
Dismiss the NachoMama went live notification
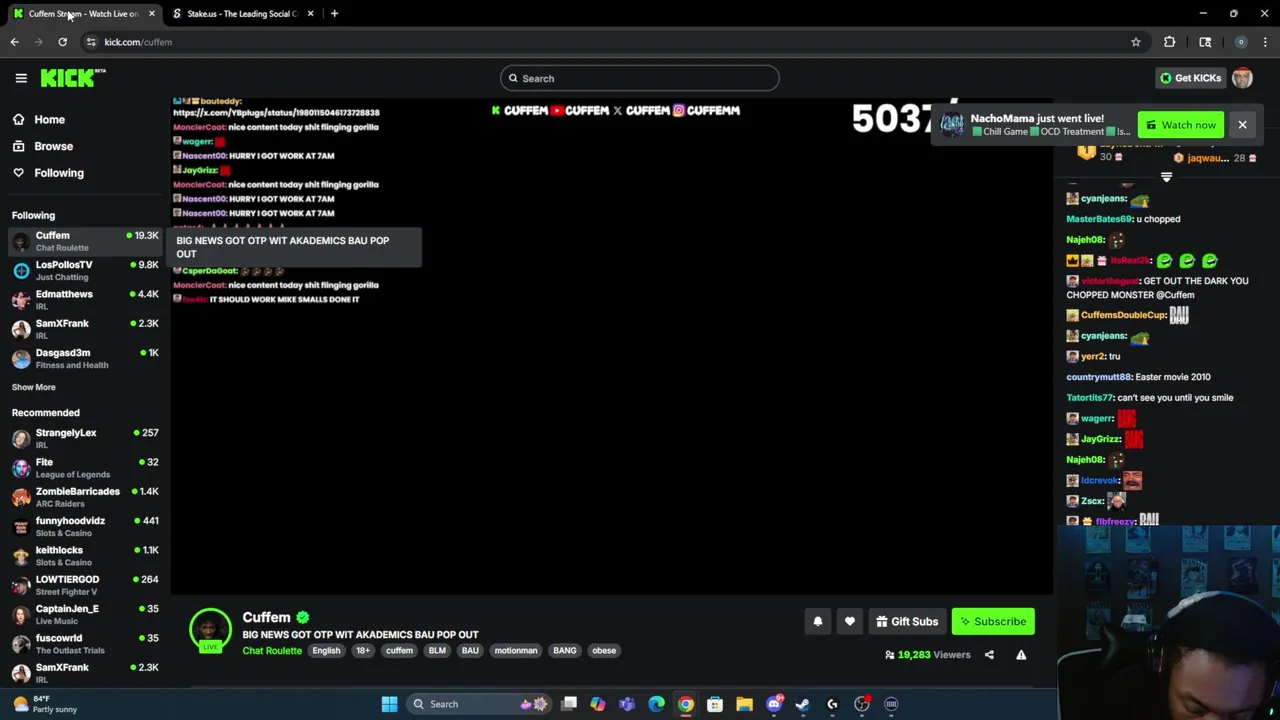pyautogui.click(x=1242, y=125)
